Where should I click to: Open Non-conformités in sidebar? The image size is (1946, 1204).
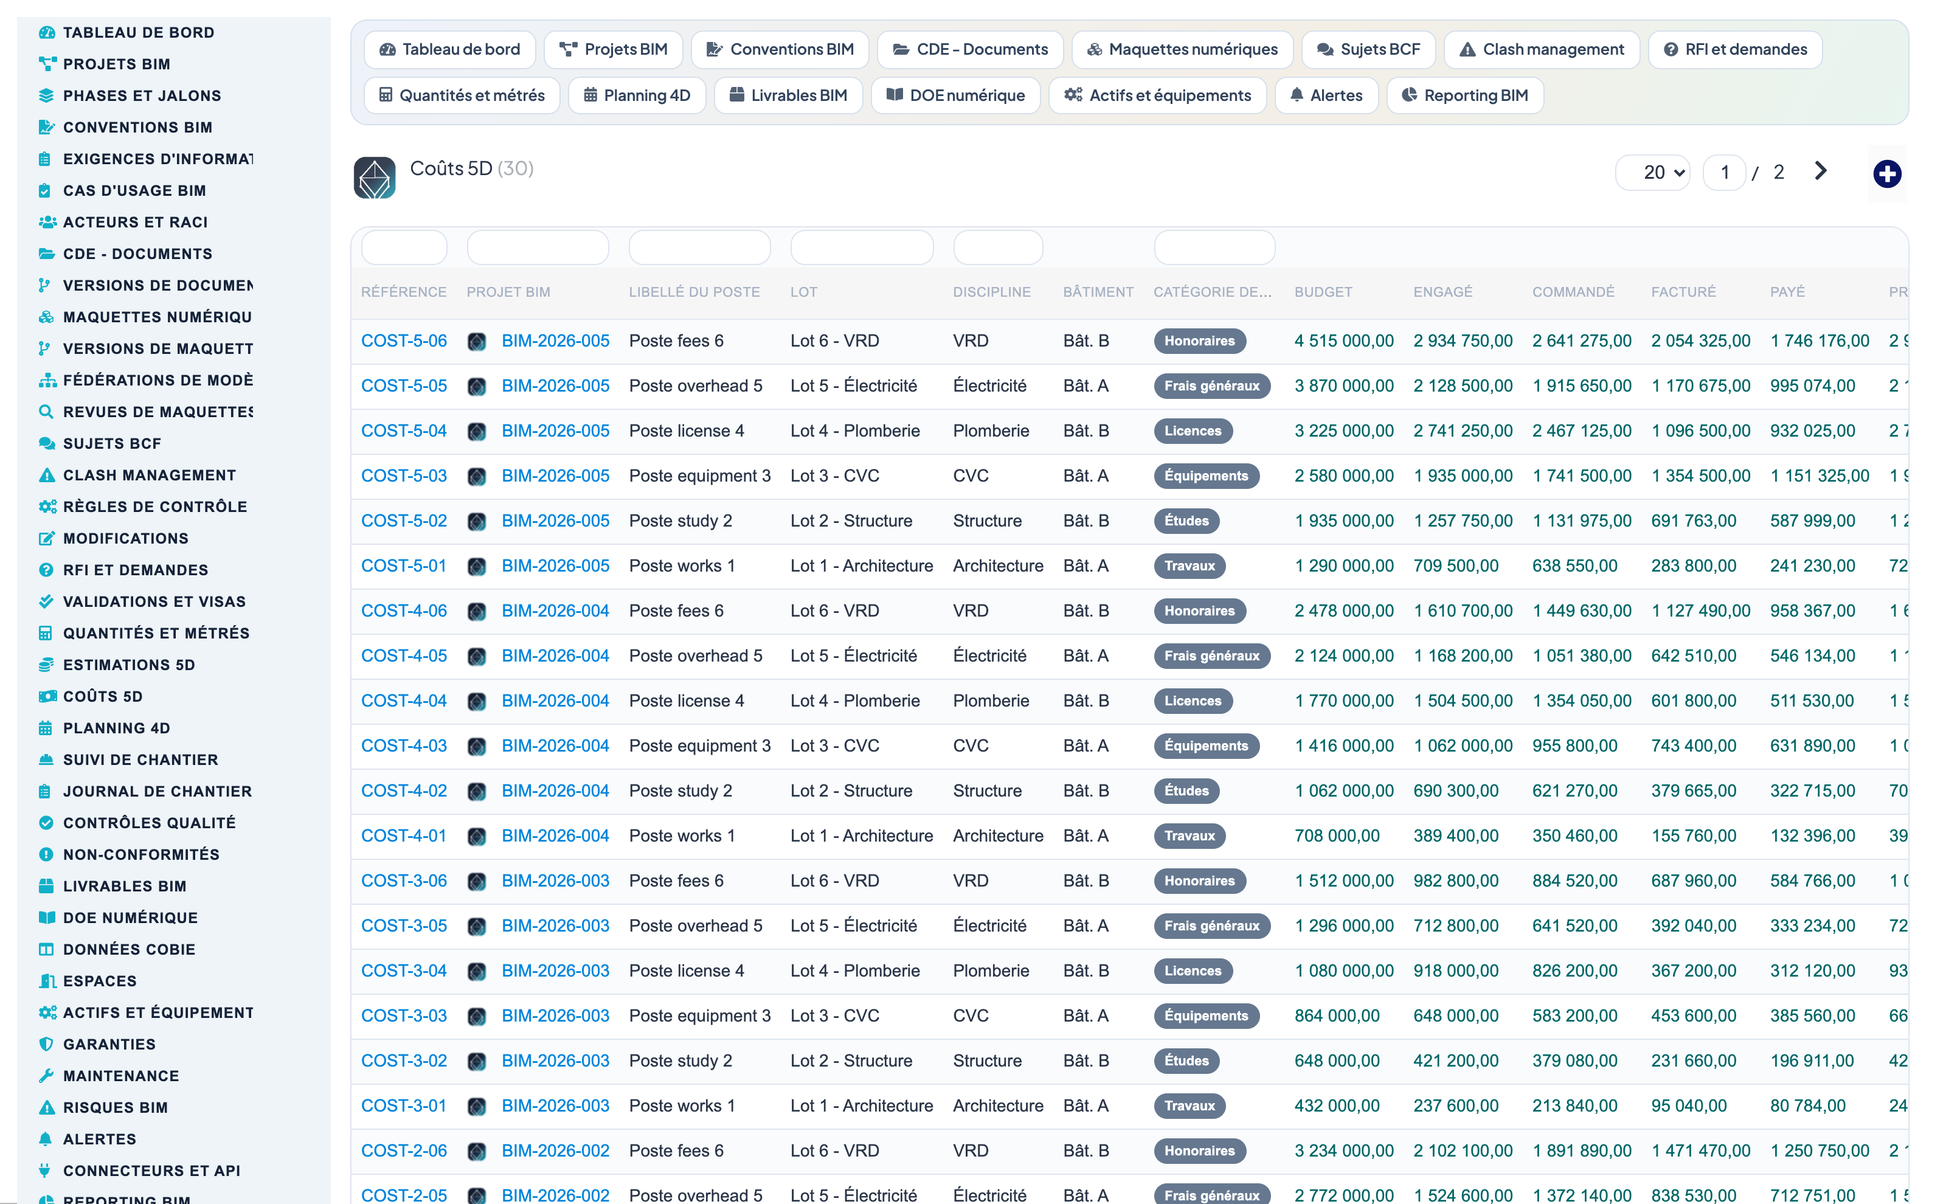[x=141, y=855]
